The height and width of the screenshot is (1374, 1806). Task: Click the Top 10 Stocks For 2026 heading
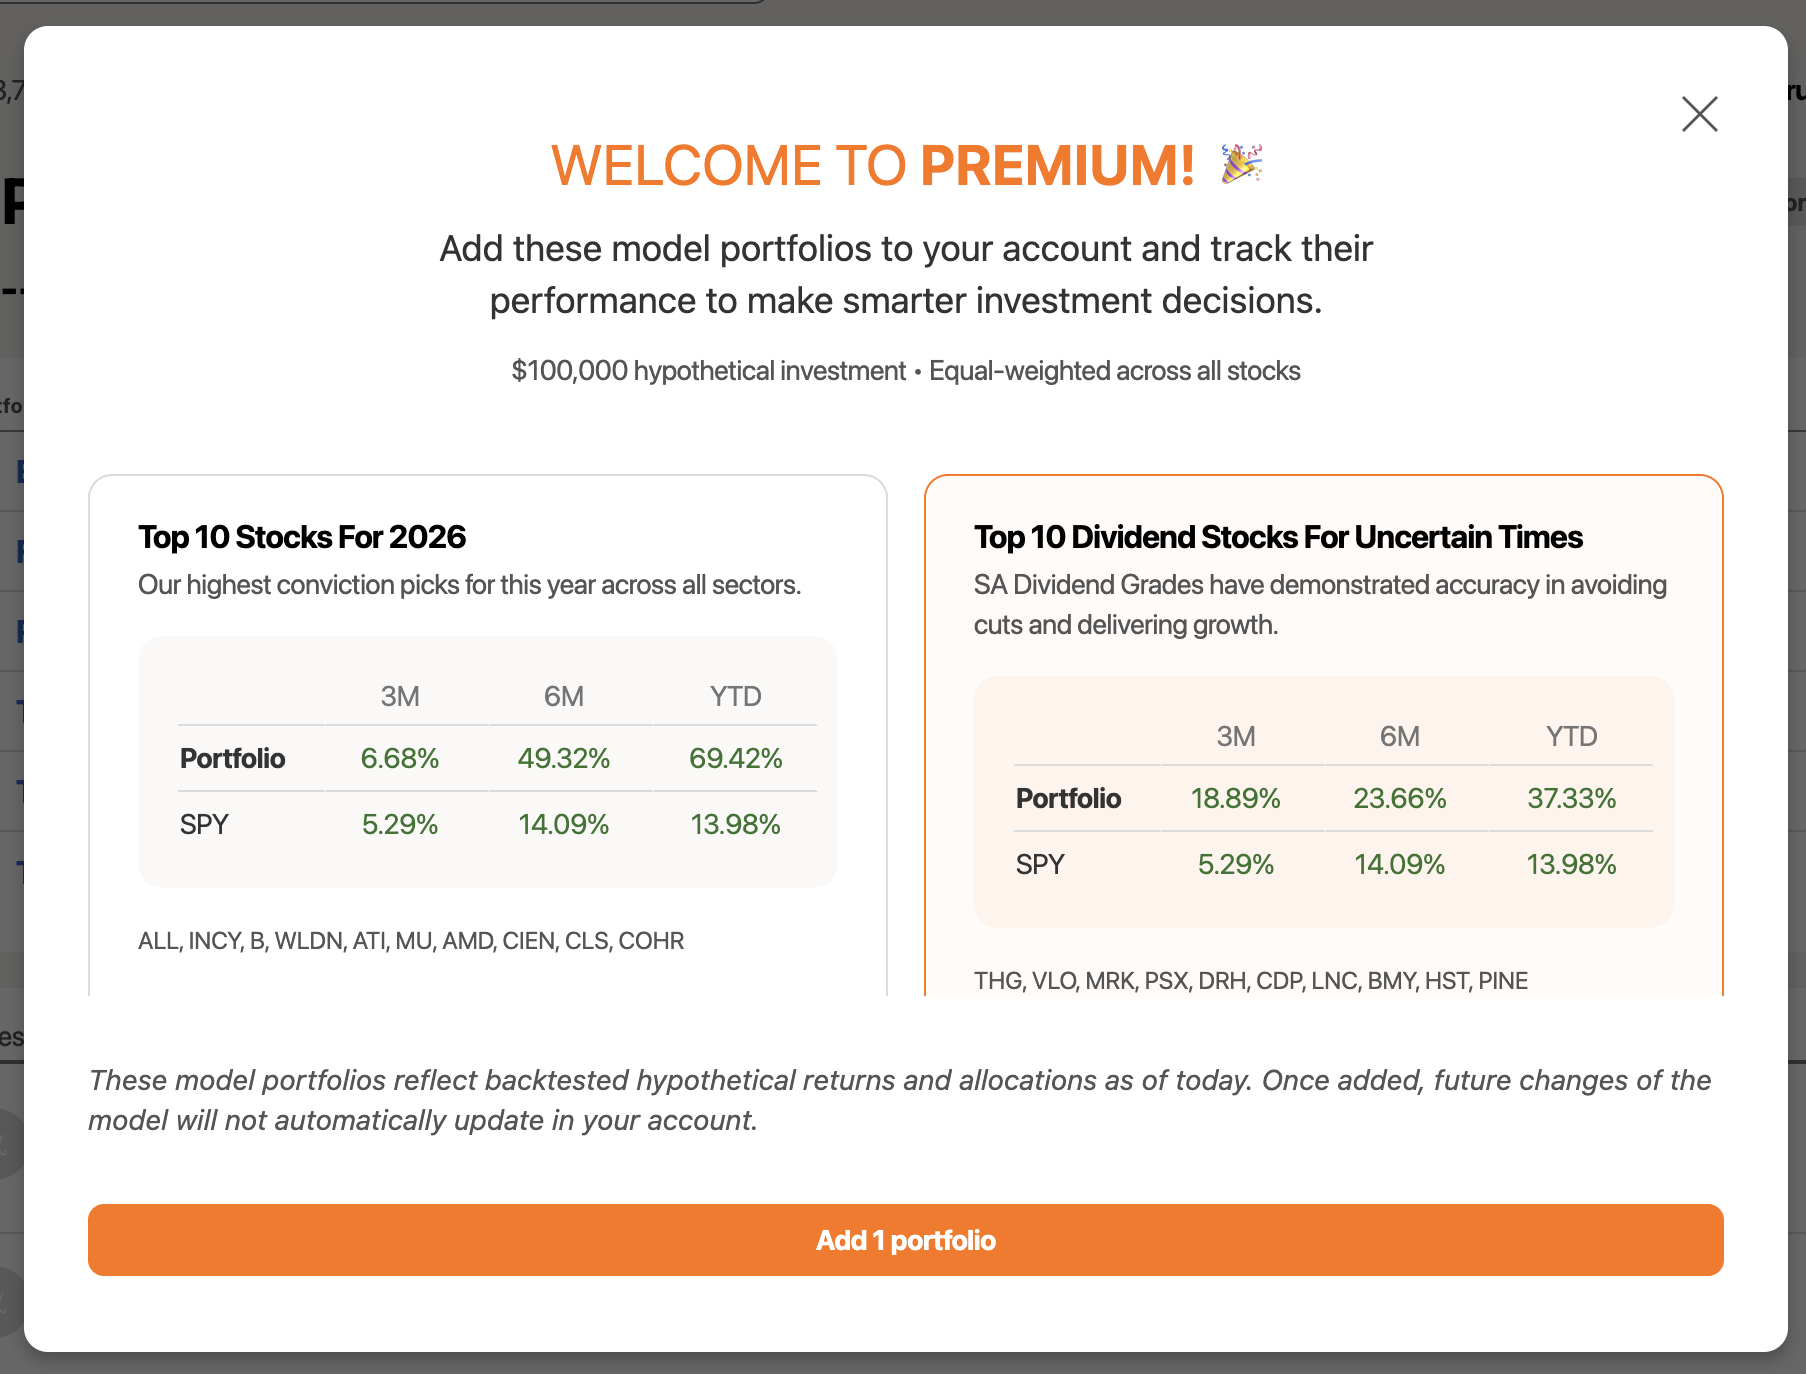click(302, 537)
